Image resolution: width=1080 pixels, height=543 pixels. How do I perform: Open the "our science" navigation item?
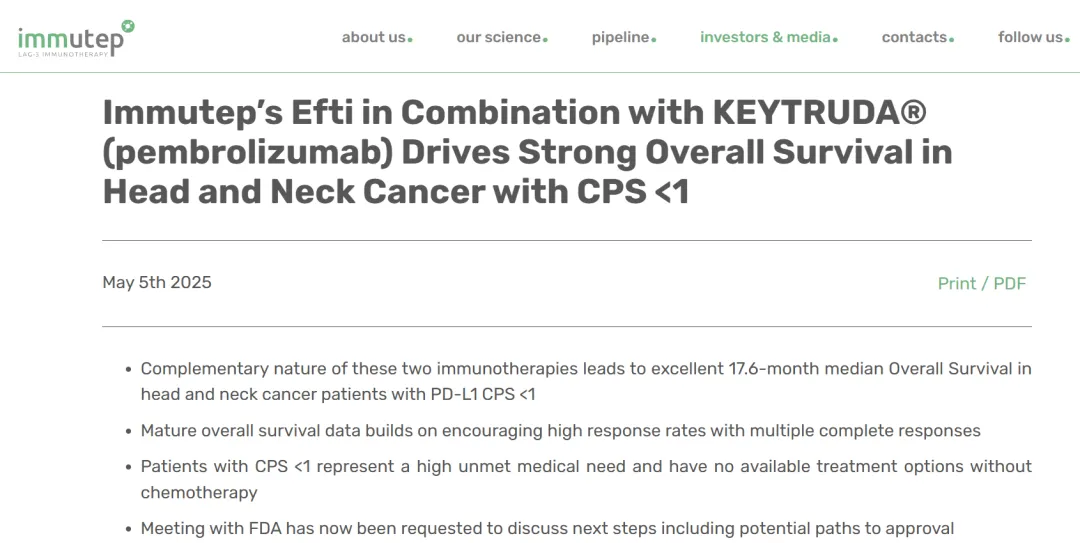pos(498,37)
